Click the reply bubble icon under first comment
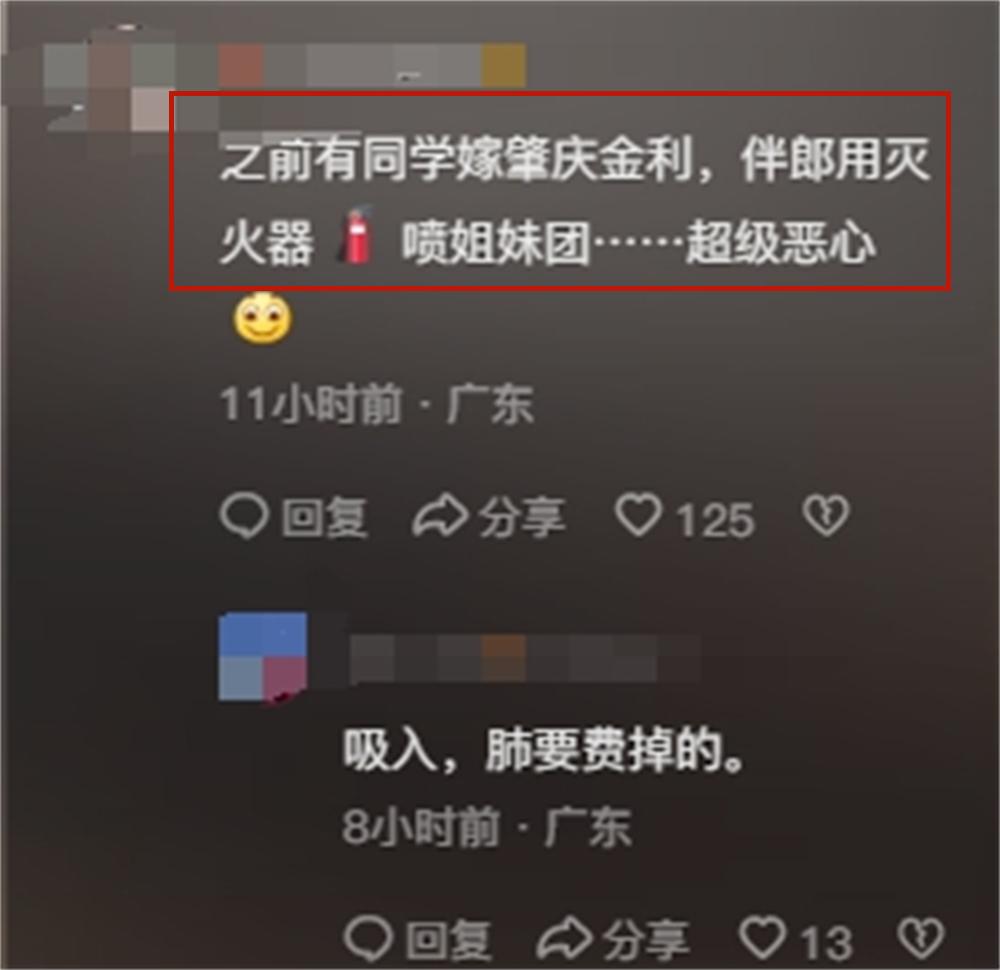The height and width of the screenshot is (970, 1000). click(244, 516)
